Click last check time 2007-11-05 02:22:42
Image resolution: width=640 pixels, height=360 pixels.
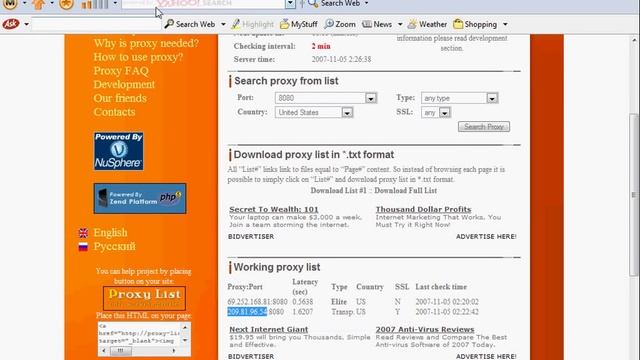point(447,312)
